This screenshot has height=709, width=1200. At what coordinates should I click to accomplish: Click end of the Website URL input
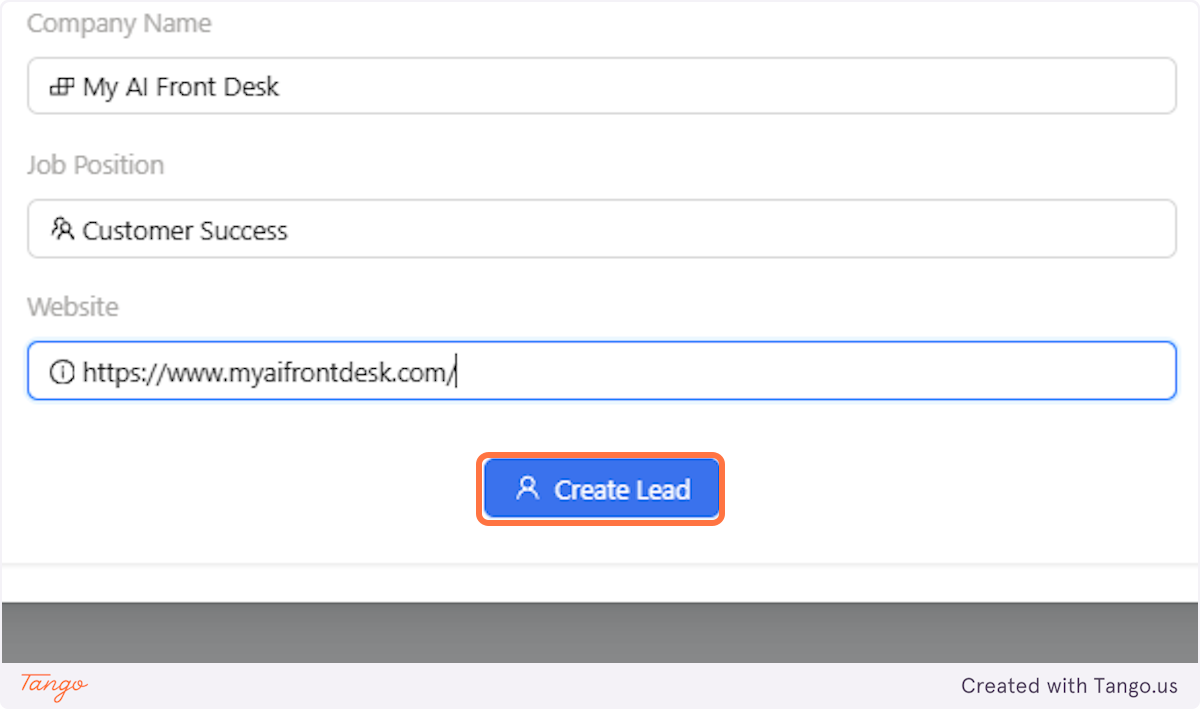point(460,371)
